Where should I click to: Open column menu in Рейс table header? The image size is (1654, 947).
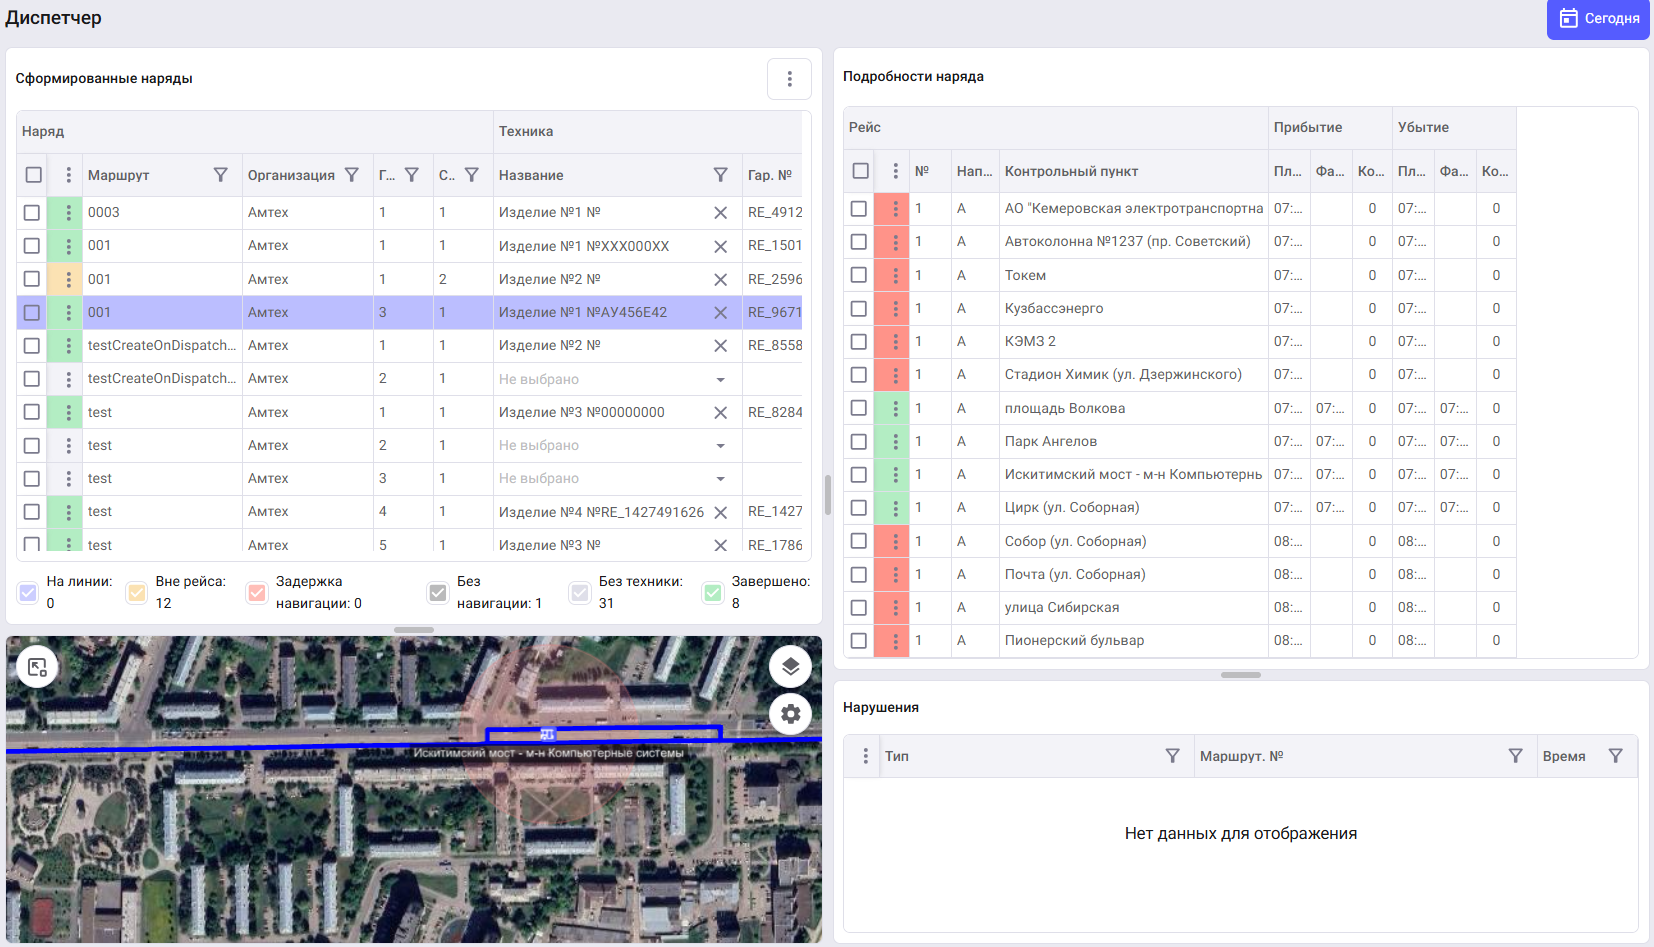(x=895, y=171)
